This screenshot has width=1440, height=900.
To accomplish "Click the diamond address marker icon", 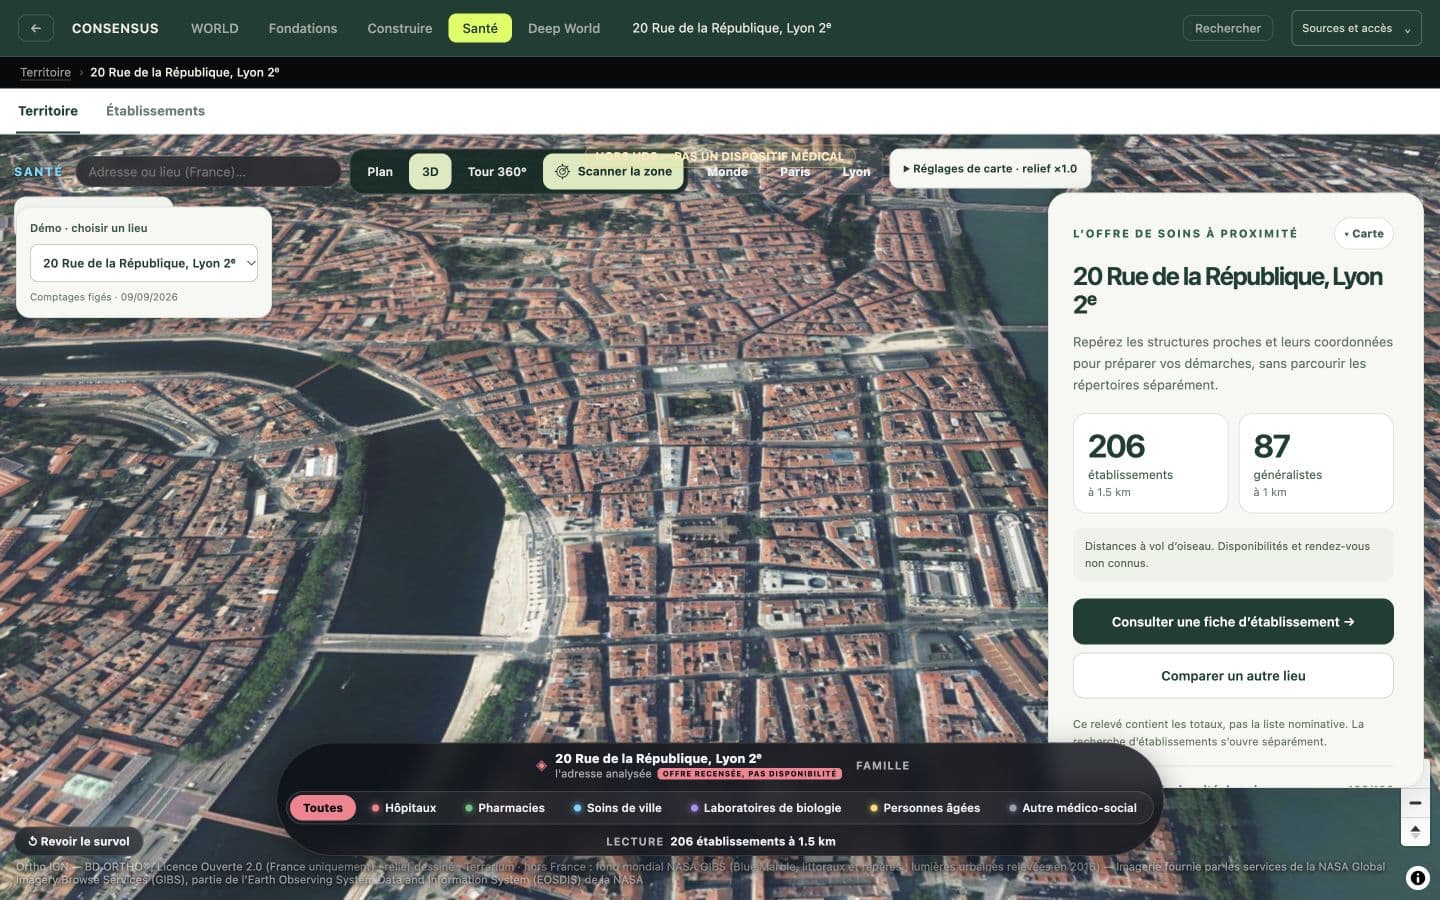I will click(x=541, y=765).
